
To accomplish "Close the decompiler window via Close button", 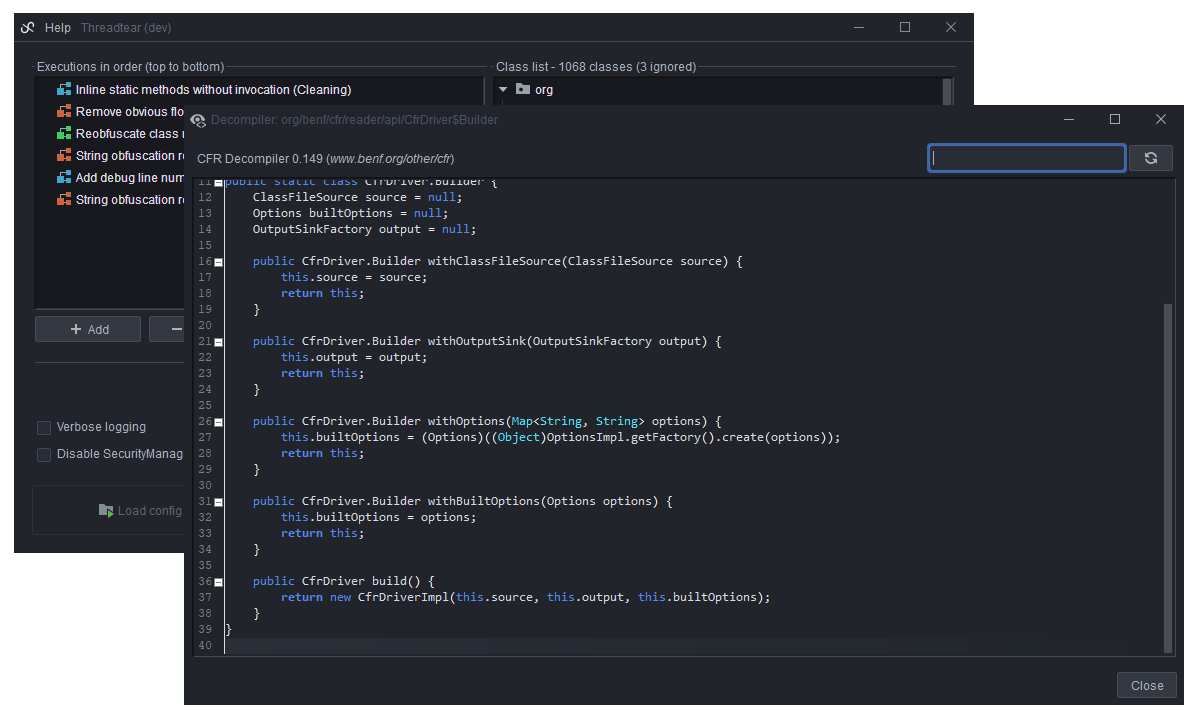I will coord(1146,685).
